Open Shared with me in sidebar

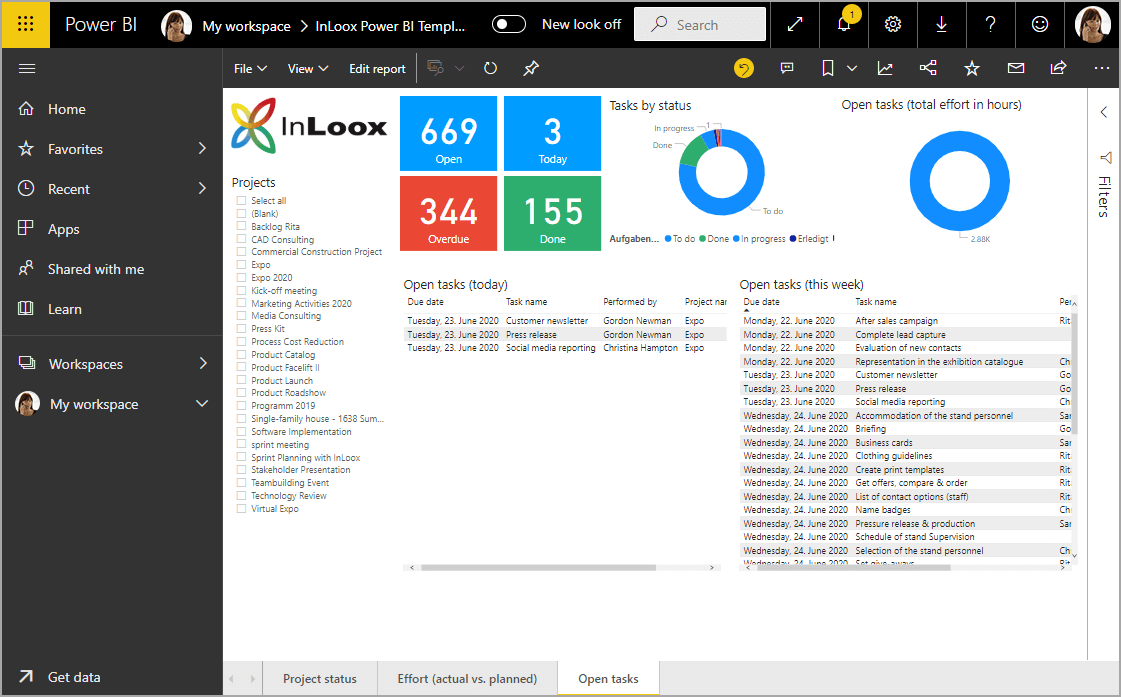click(x=96, y=270)
